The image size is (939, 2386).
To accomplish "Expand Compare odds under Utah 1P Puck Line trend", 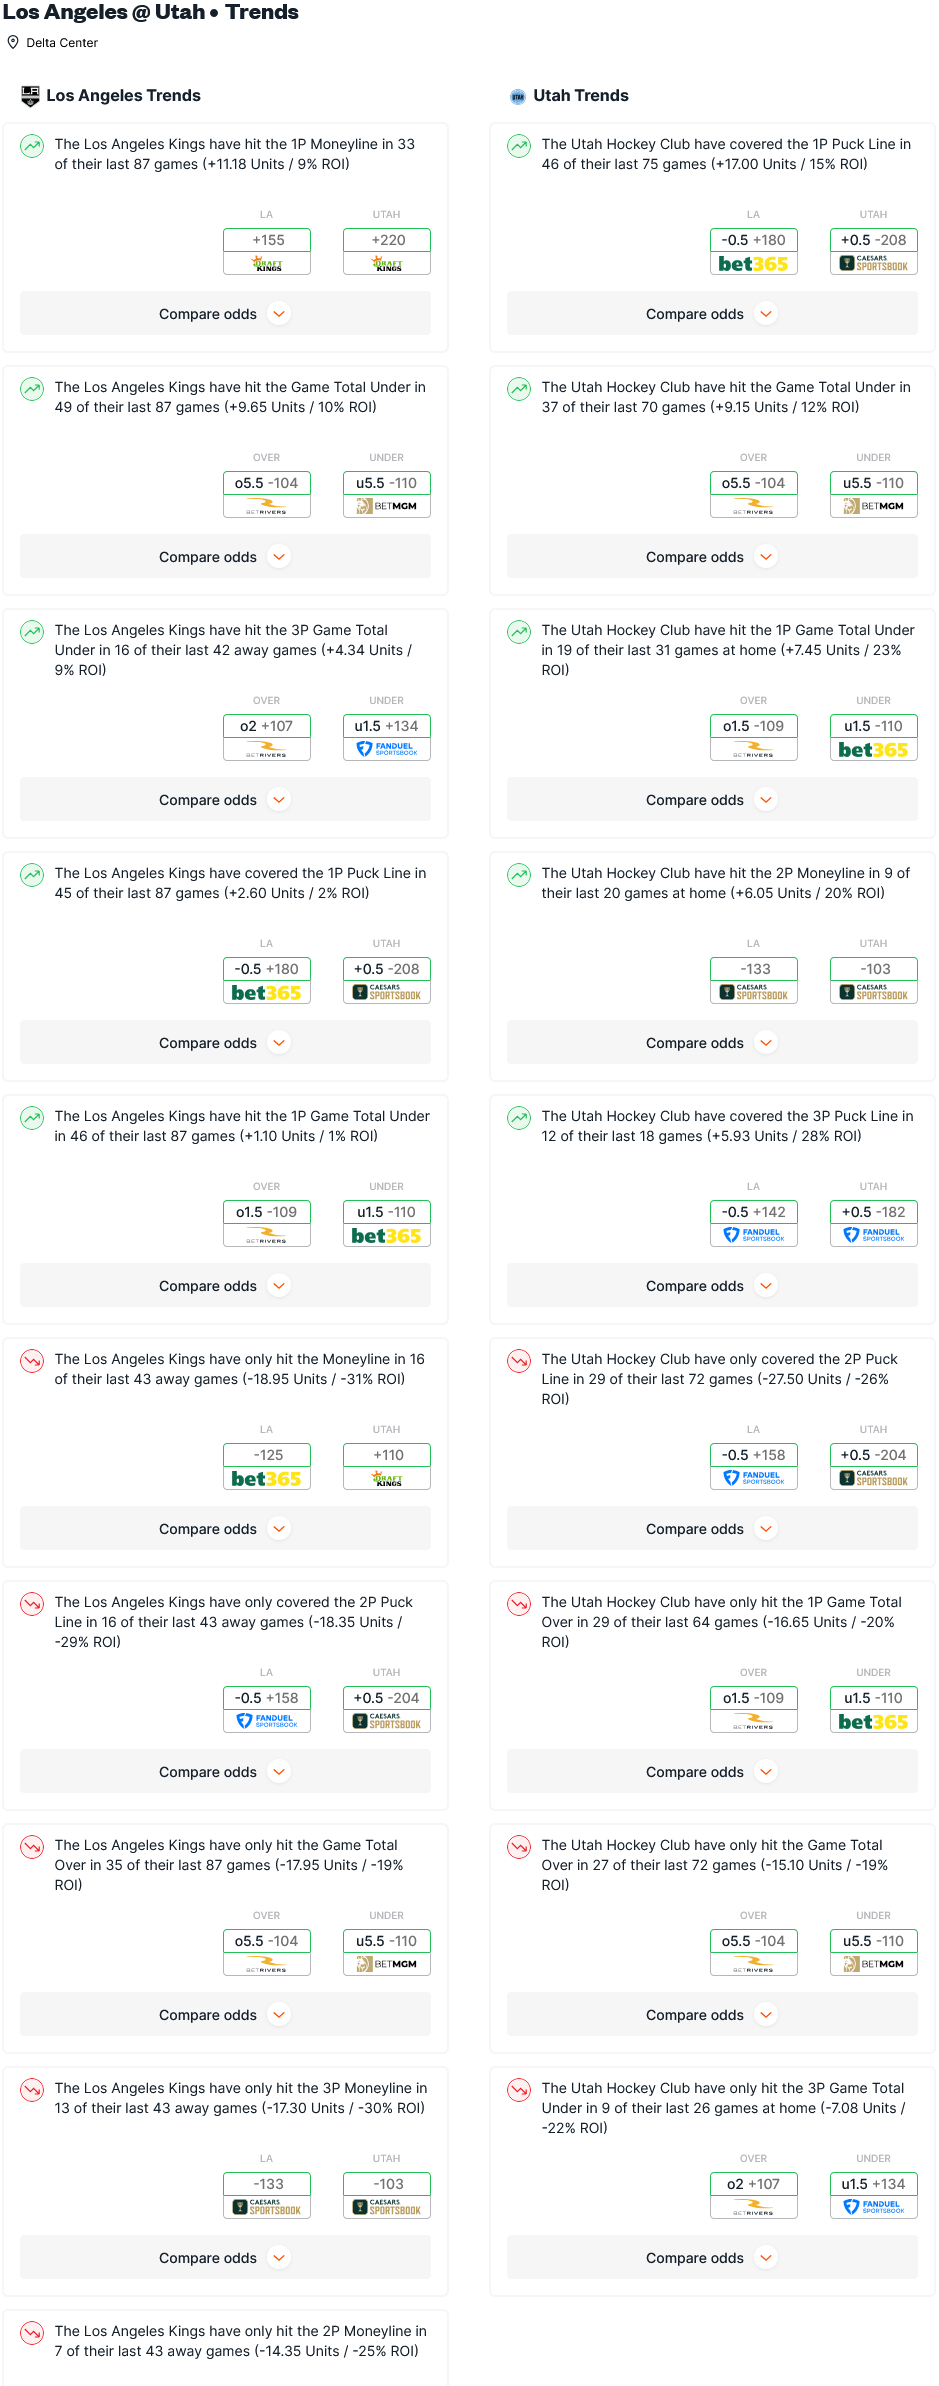I will (x=712, y=313).
